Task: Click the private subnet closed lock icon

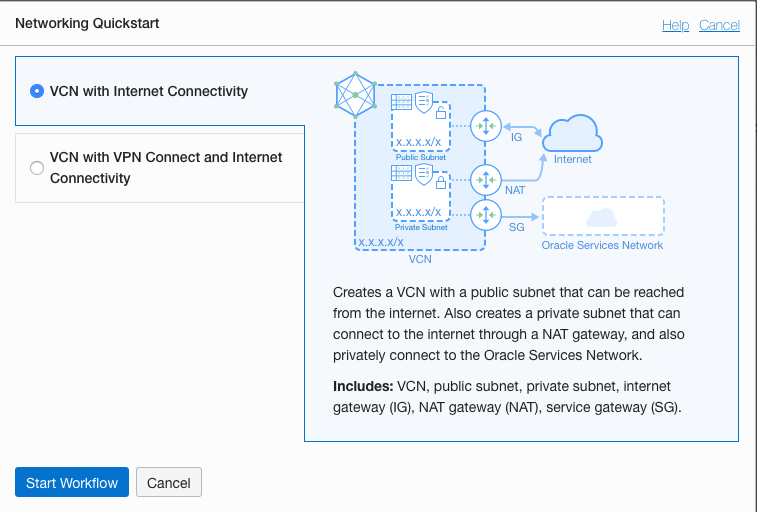Action: 439,183
